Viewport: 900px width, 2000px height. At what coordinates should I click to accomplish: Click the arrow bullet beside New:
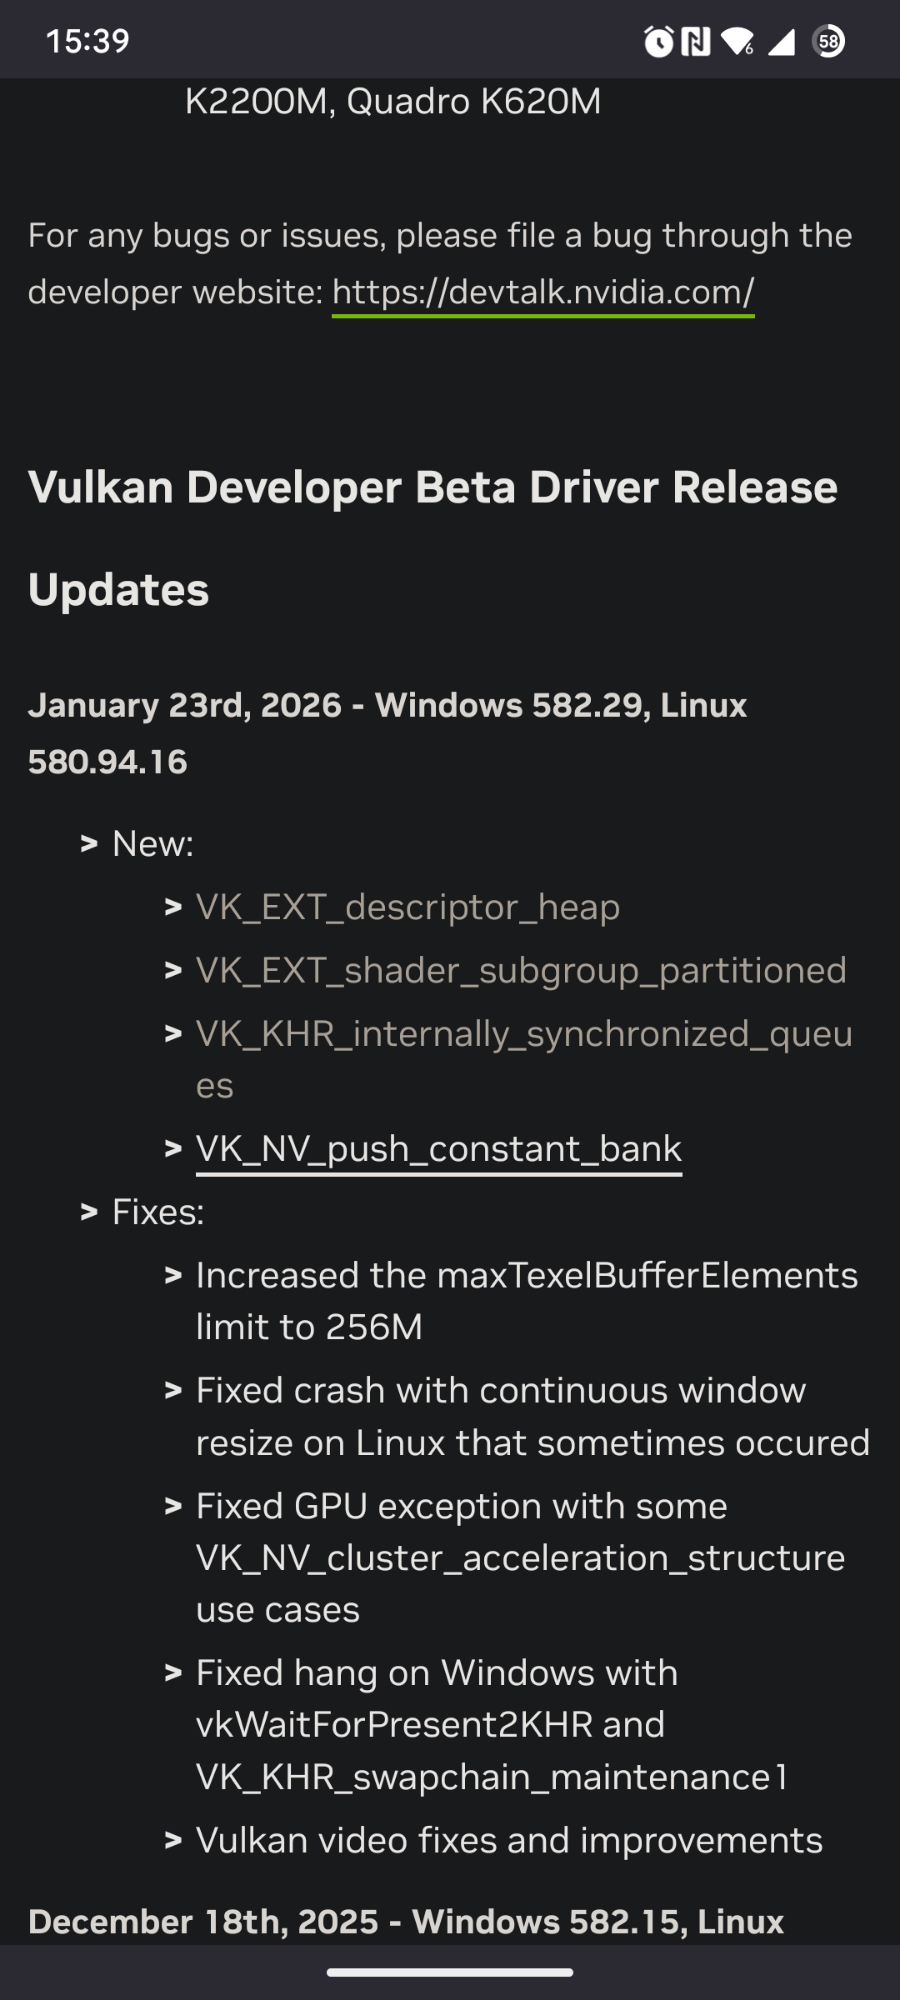[x=89, y=844]
